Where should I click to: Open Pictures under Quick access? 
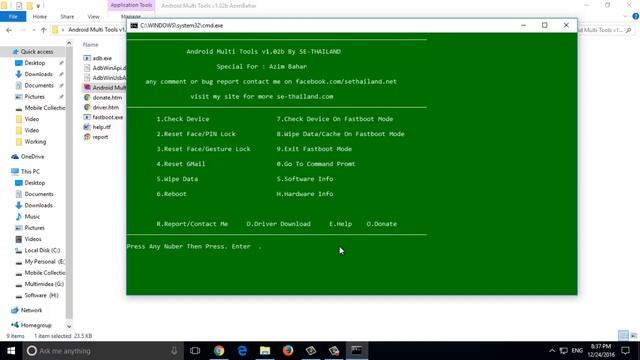click(34, 97)
